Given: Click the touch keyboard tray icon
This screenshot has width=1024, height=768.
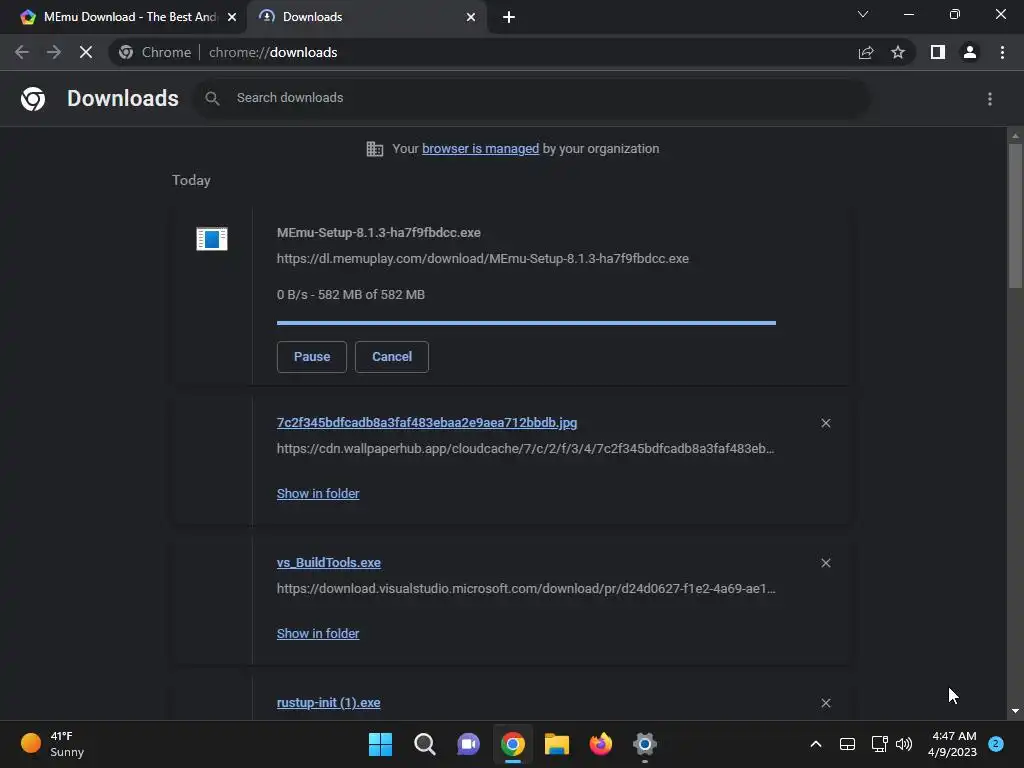Looking at the screenshot, I should pos(847,744).
